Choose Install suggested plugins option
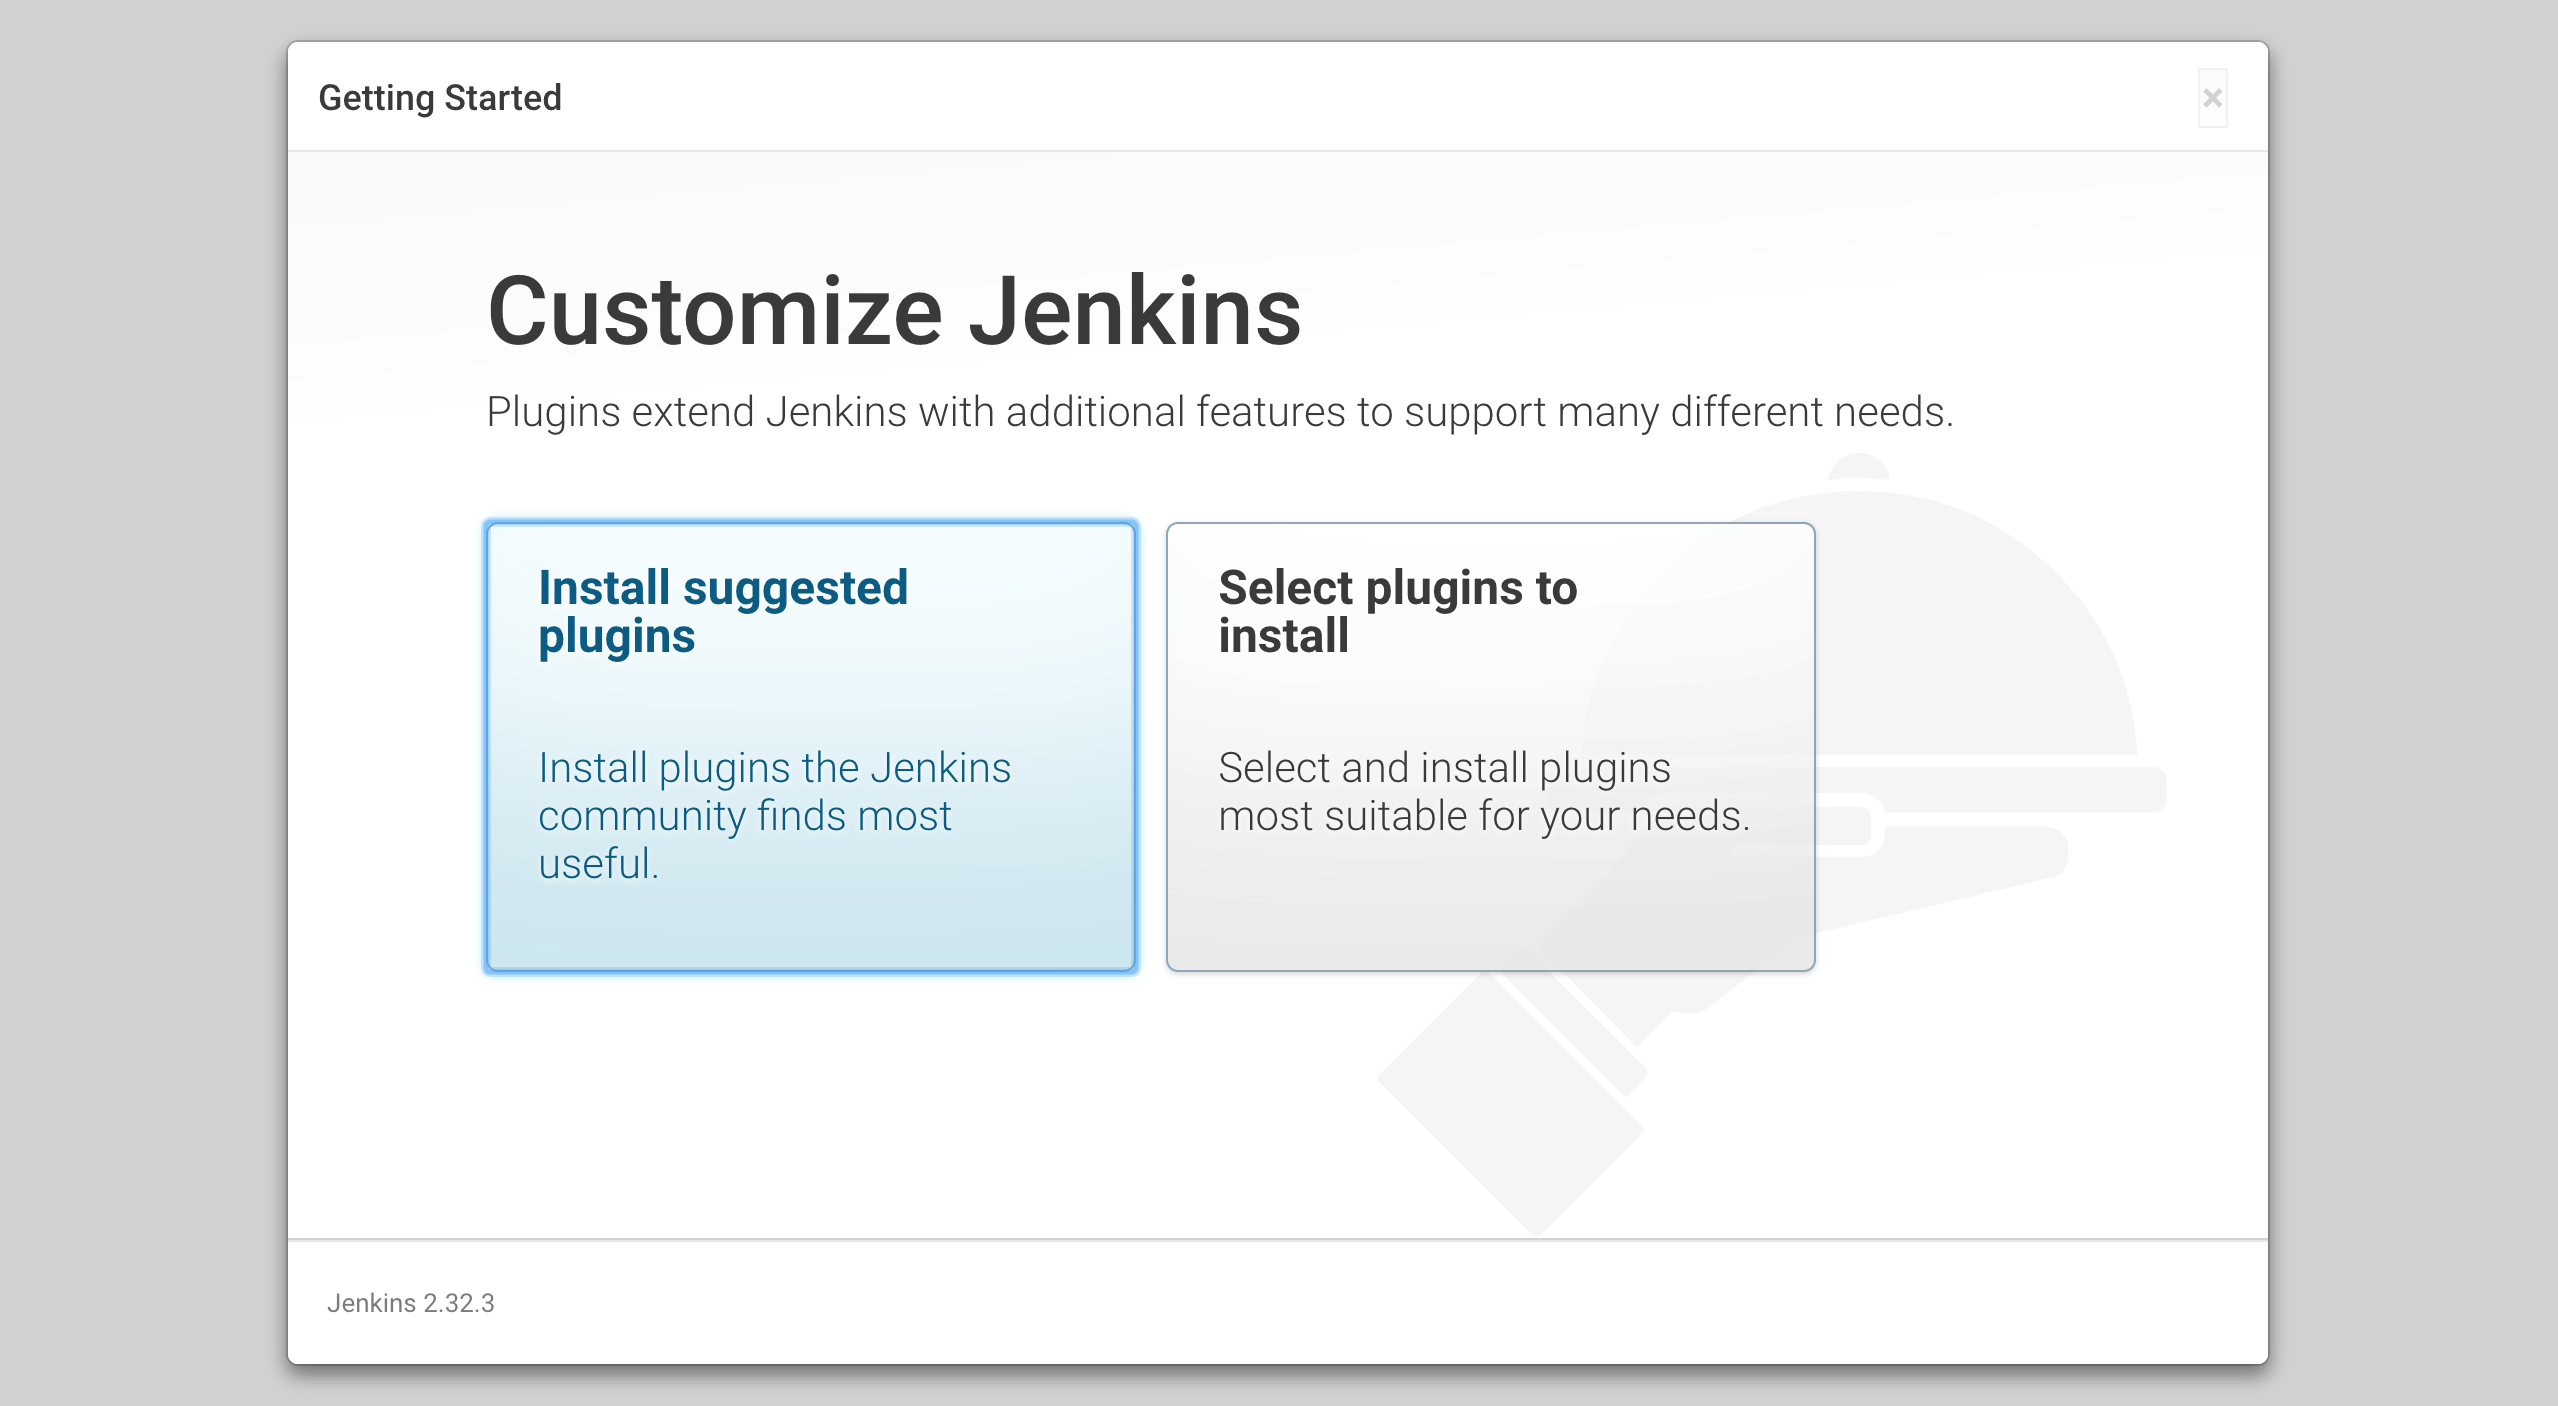 click(x=811, y=746)
